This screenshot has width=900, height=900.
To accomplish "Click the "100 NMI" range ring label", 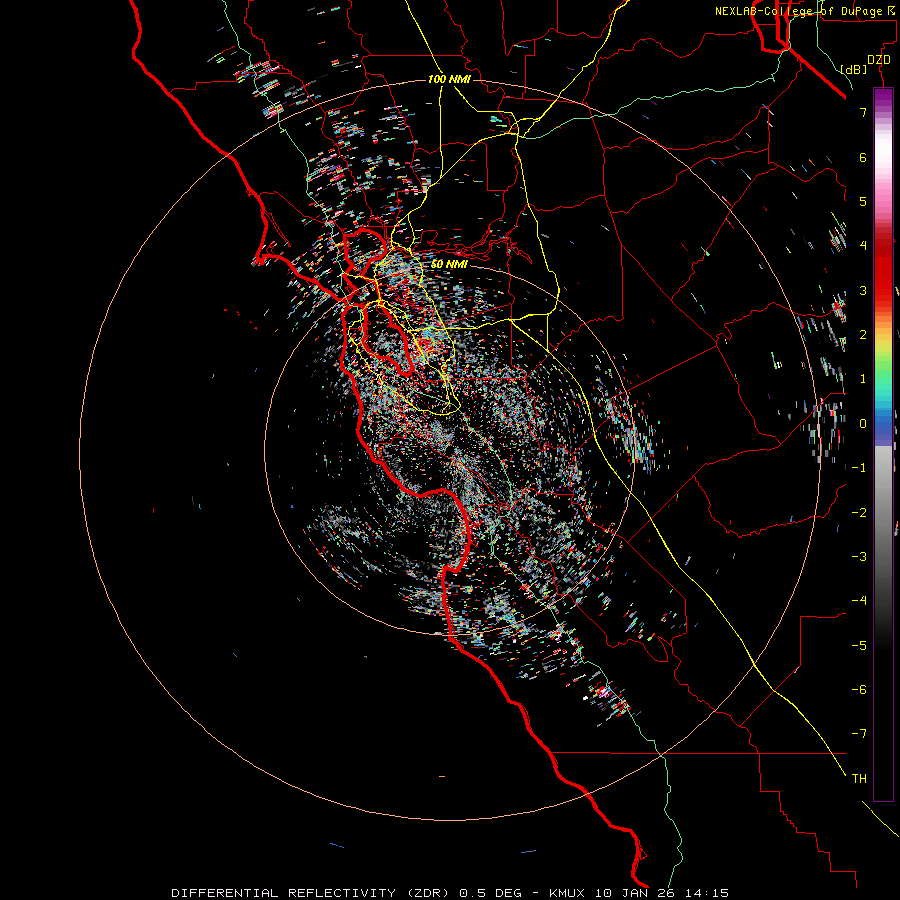I will pos(449,79).
